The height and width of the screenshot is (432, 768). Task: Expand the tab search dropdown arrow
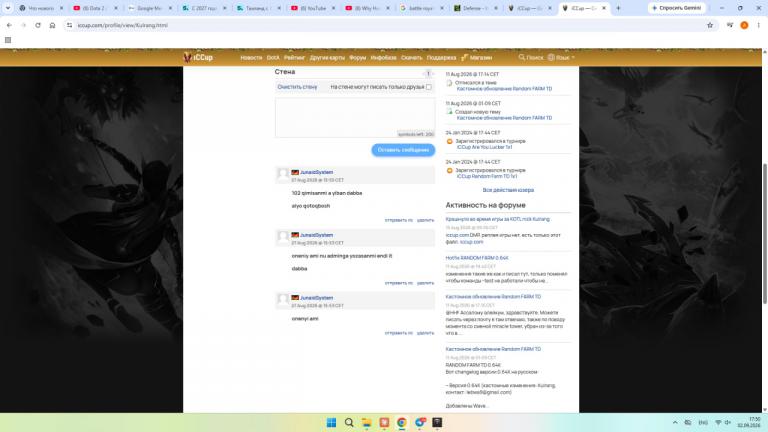point(7,8)
